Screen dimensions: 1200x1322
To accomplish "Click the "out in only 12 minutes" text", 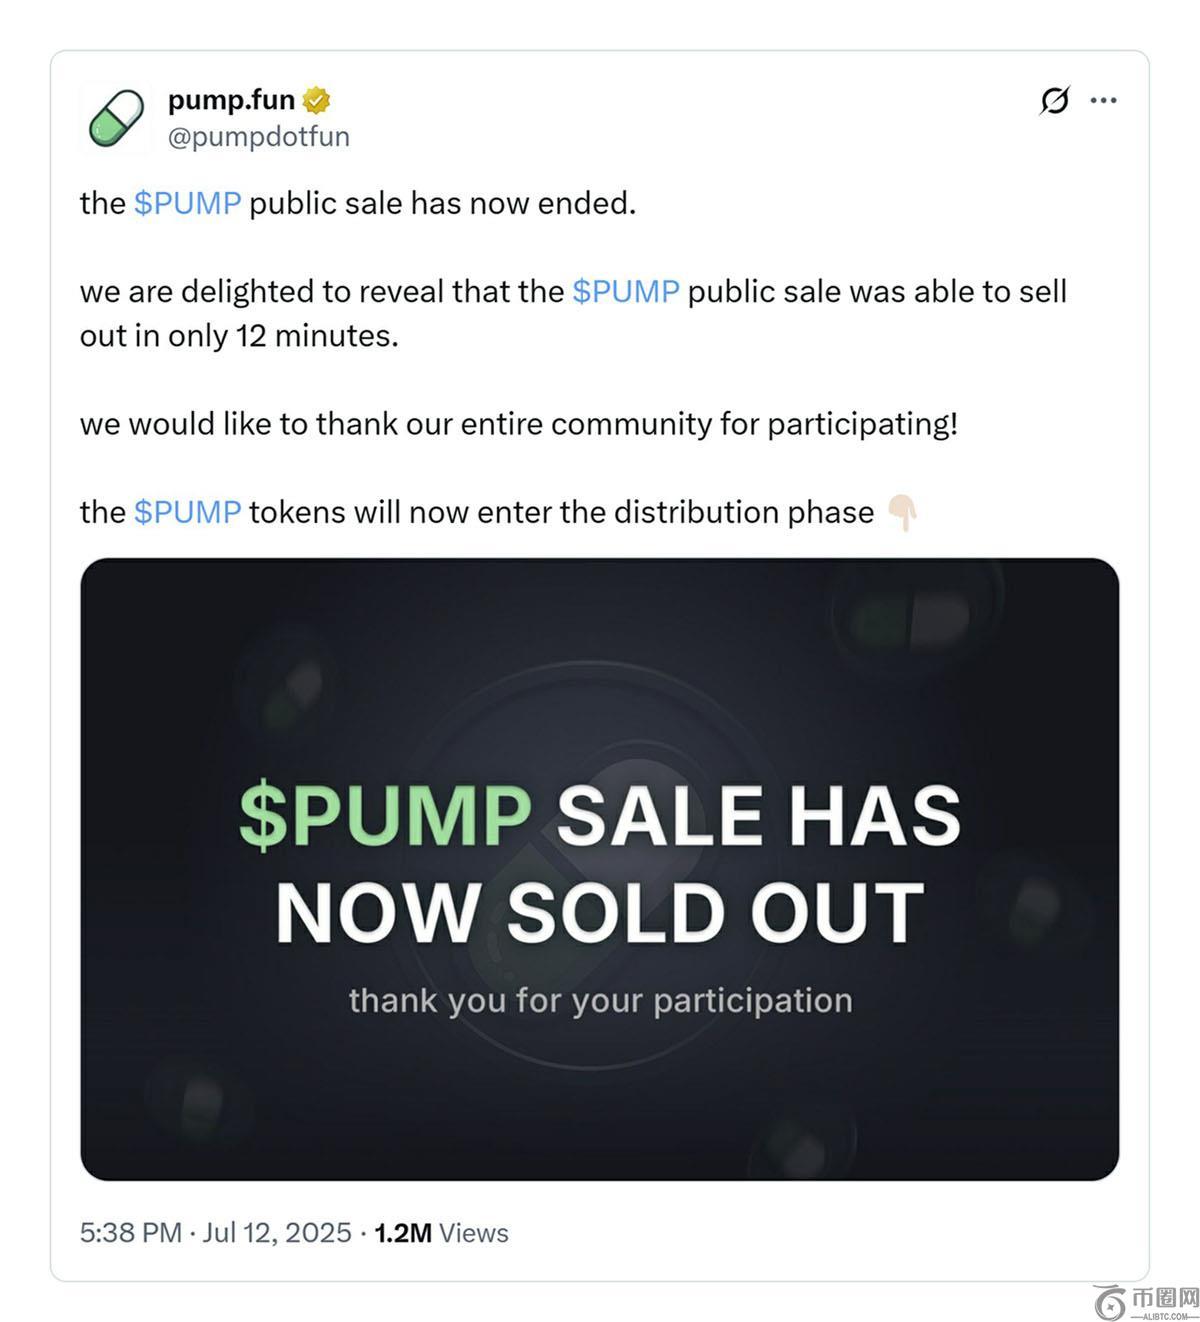I will 239,336.
